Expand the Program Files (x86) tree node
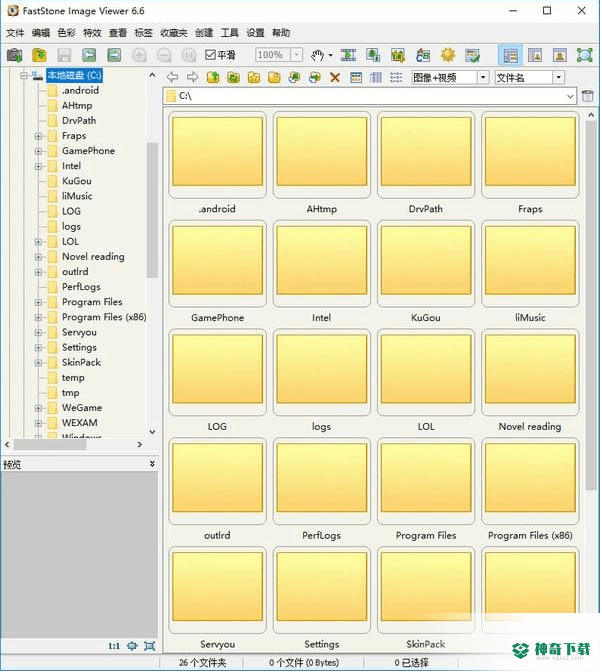This screenshot has height=672, width=602. pyautogui.click(x=38, y=318)
